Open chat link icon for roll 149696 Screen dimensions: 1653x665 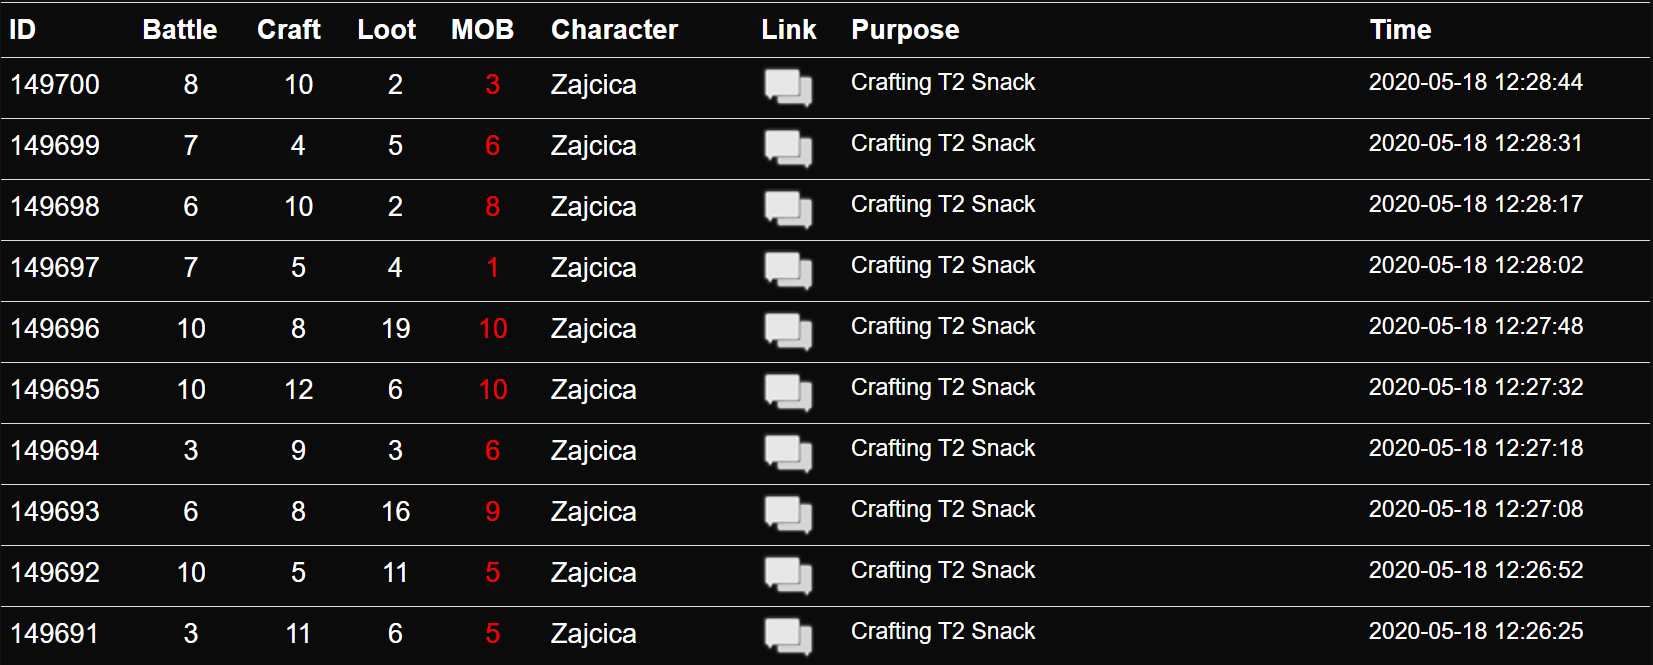[788, 331]
